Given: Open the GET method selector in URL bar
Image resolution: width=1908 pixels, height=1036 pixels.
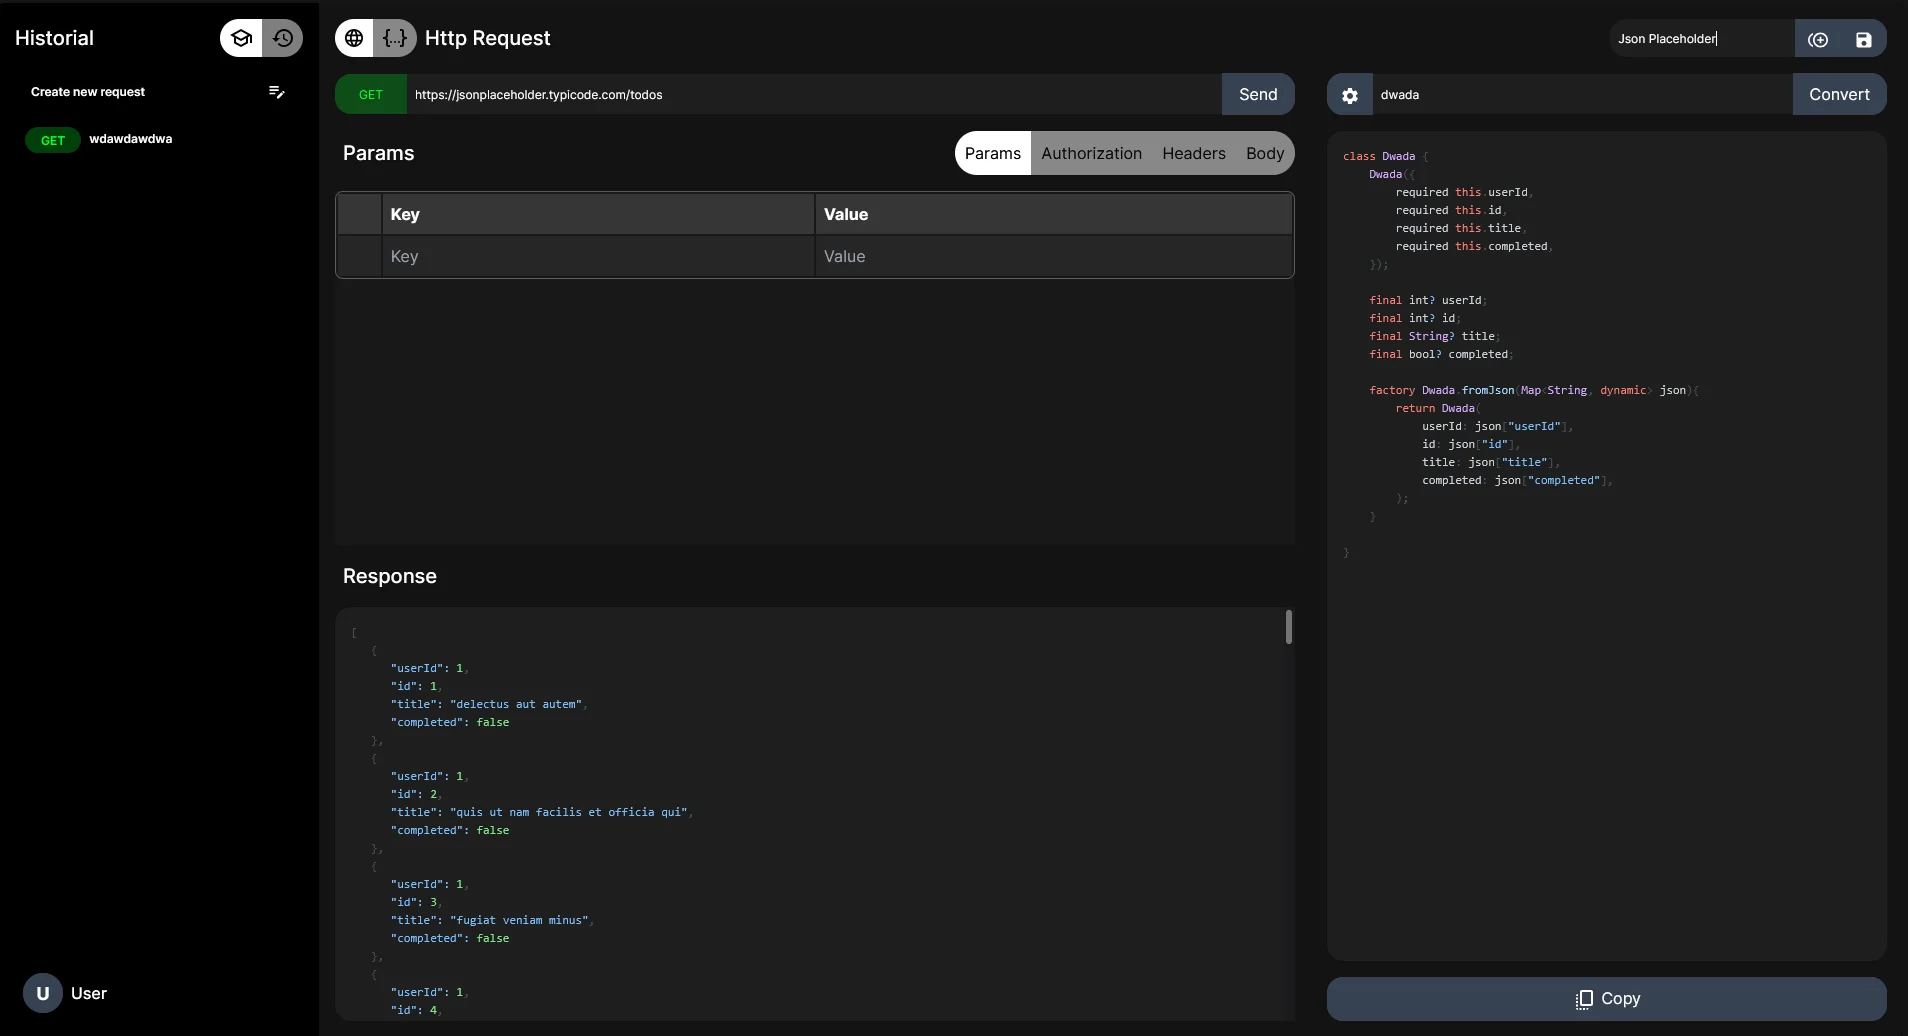Looking at the screenshot, I should (371, 95).
